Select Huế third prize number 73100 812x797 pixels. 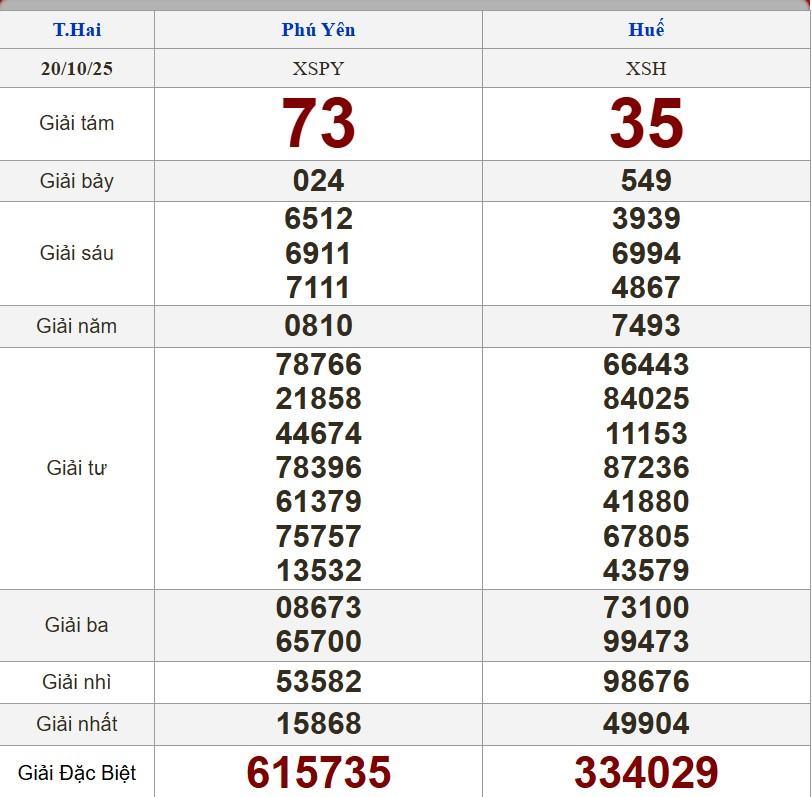point(646,607)
